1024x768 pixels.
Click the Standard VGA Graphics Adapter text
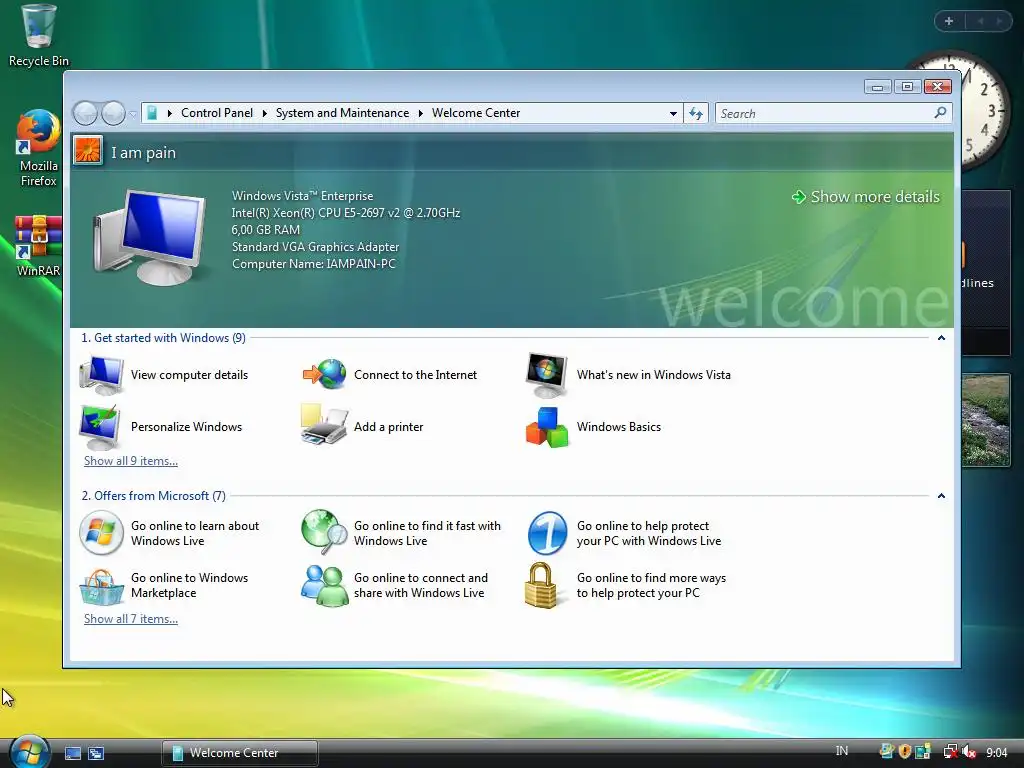(315, 247)
